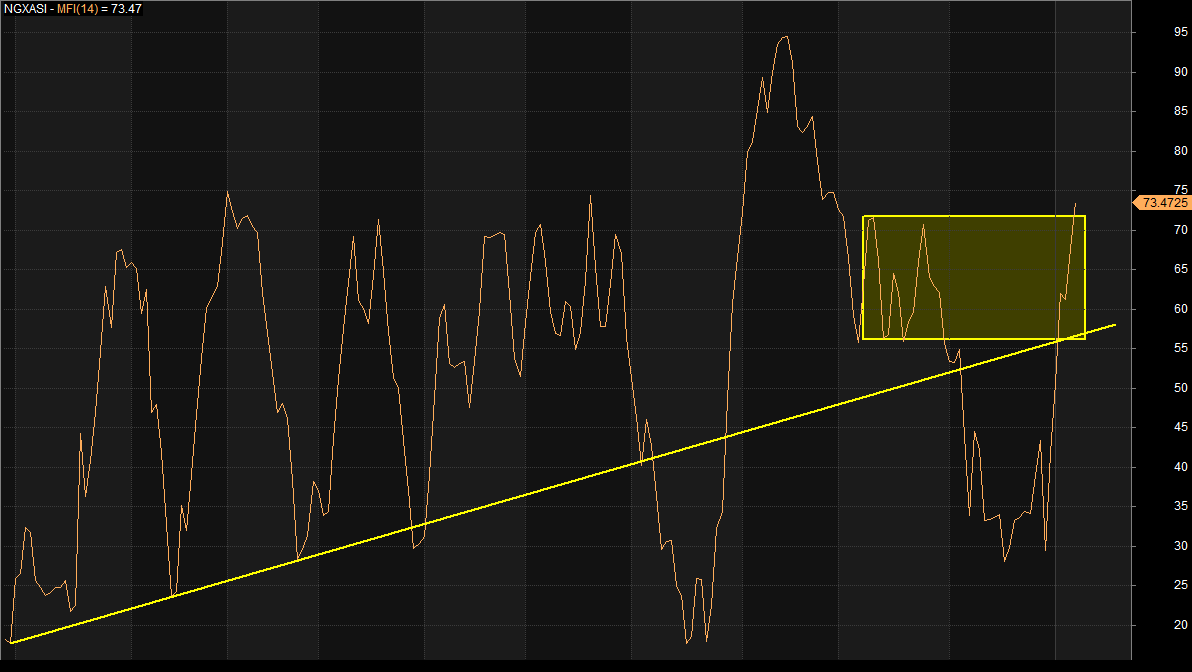Image resolution: width=1192 pixels, height=672 pixels.
Task: Click the 55 axis level label
Action: click(x=1181, y=348)
